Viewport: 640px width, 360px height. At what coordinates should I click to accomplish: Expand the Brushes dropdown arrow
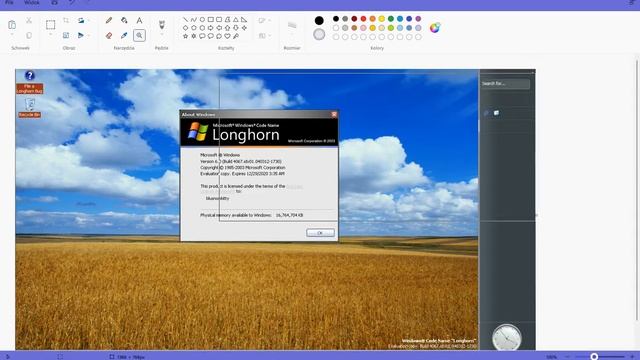click(x=162, y=35)
